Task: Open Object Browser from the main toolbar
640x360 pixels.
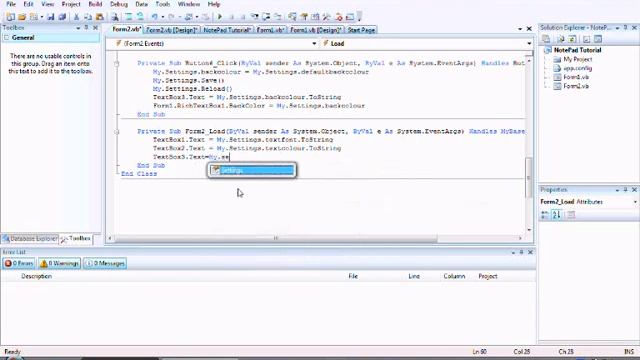Action: coord(316,17)
